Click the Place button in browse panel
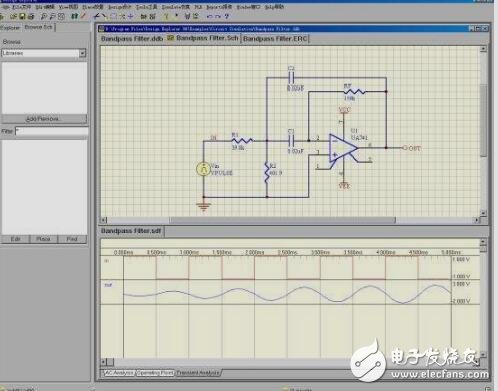 (x=43, y=239)
